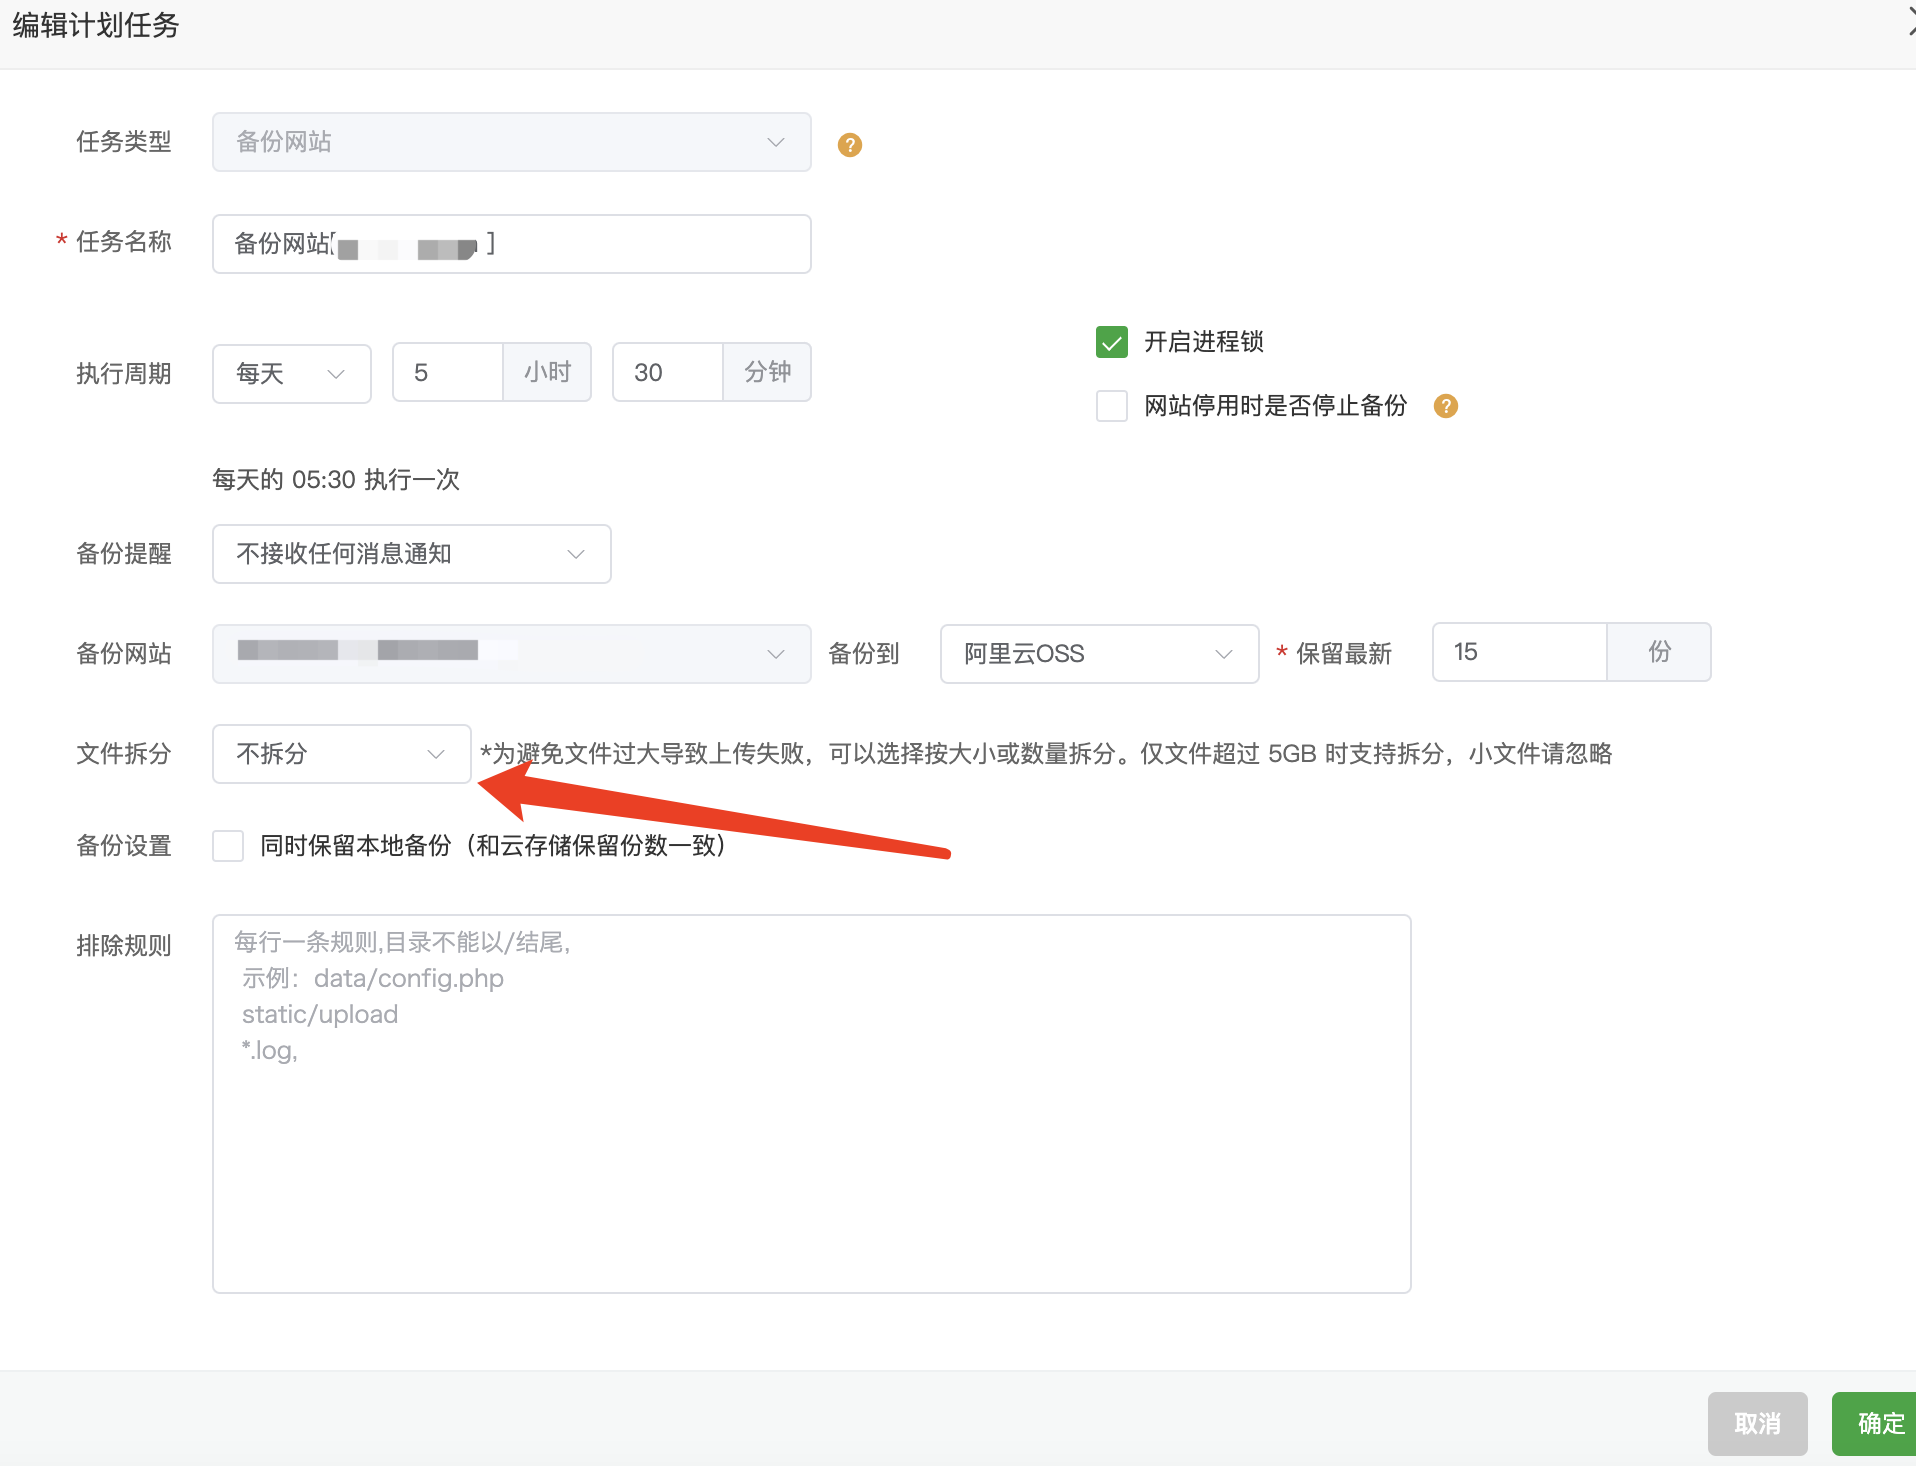Open the 任务类型 备份网站 dropdown
This screenshot has width=1916, height=1466.
(x=512, y=142)
